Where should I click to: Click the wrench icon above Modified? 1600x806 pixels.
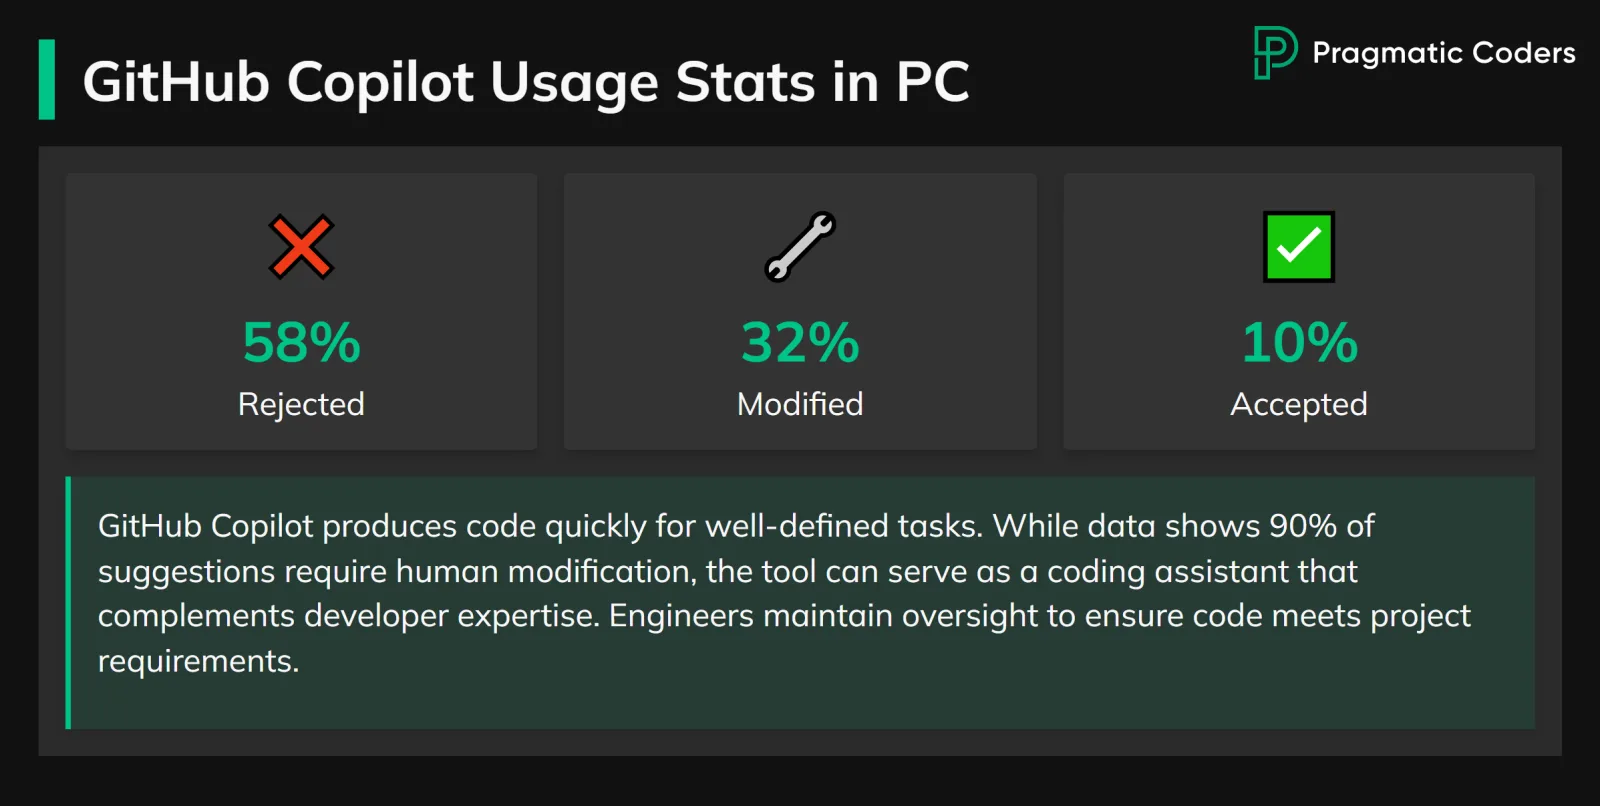click(x=800, y=246)
